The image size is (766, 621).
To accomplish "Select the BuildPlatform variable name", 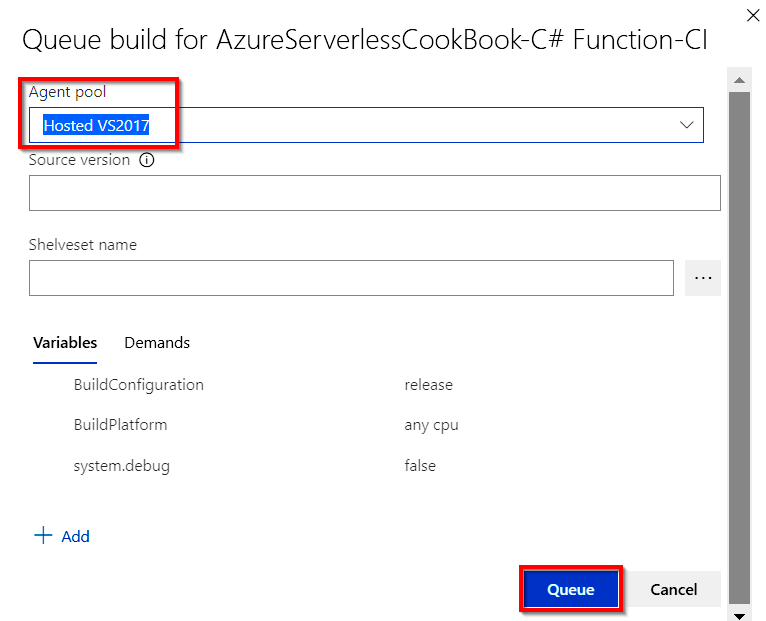I will click(x=120, y=425).
